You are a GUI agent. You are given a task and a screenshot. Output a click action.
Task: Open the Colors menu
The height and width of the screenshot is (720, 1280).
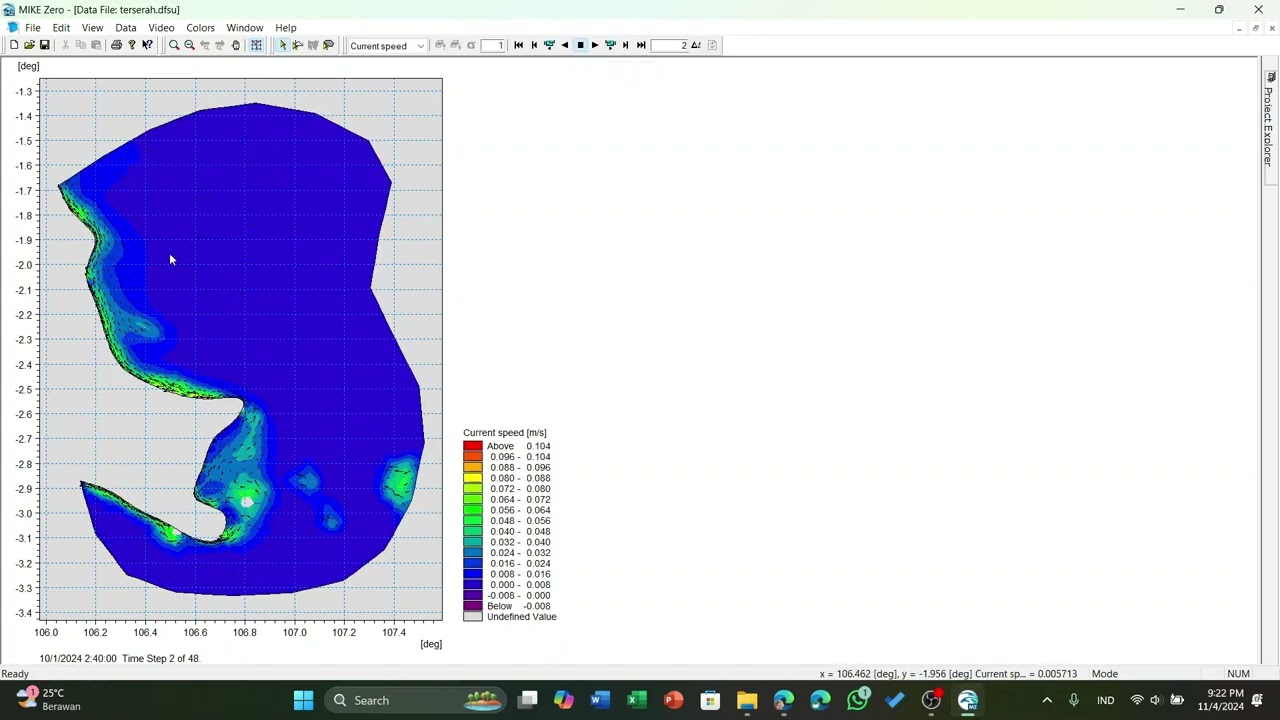click(200, 28)
